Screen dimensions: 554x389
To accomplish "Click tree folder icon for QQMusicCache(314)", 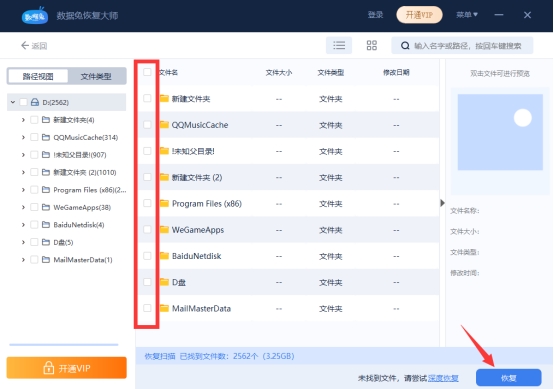I will [46, 137].
